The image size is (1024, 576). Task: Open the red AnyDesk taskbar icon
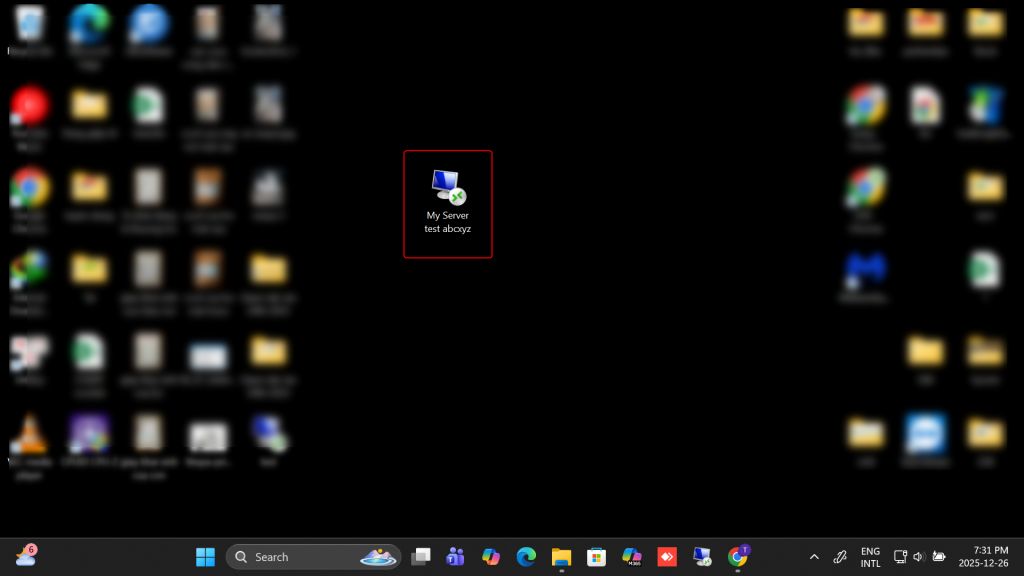point(667,557)
